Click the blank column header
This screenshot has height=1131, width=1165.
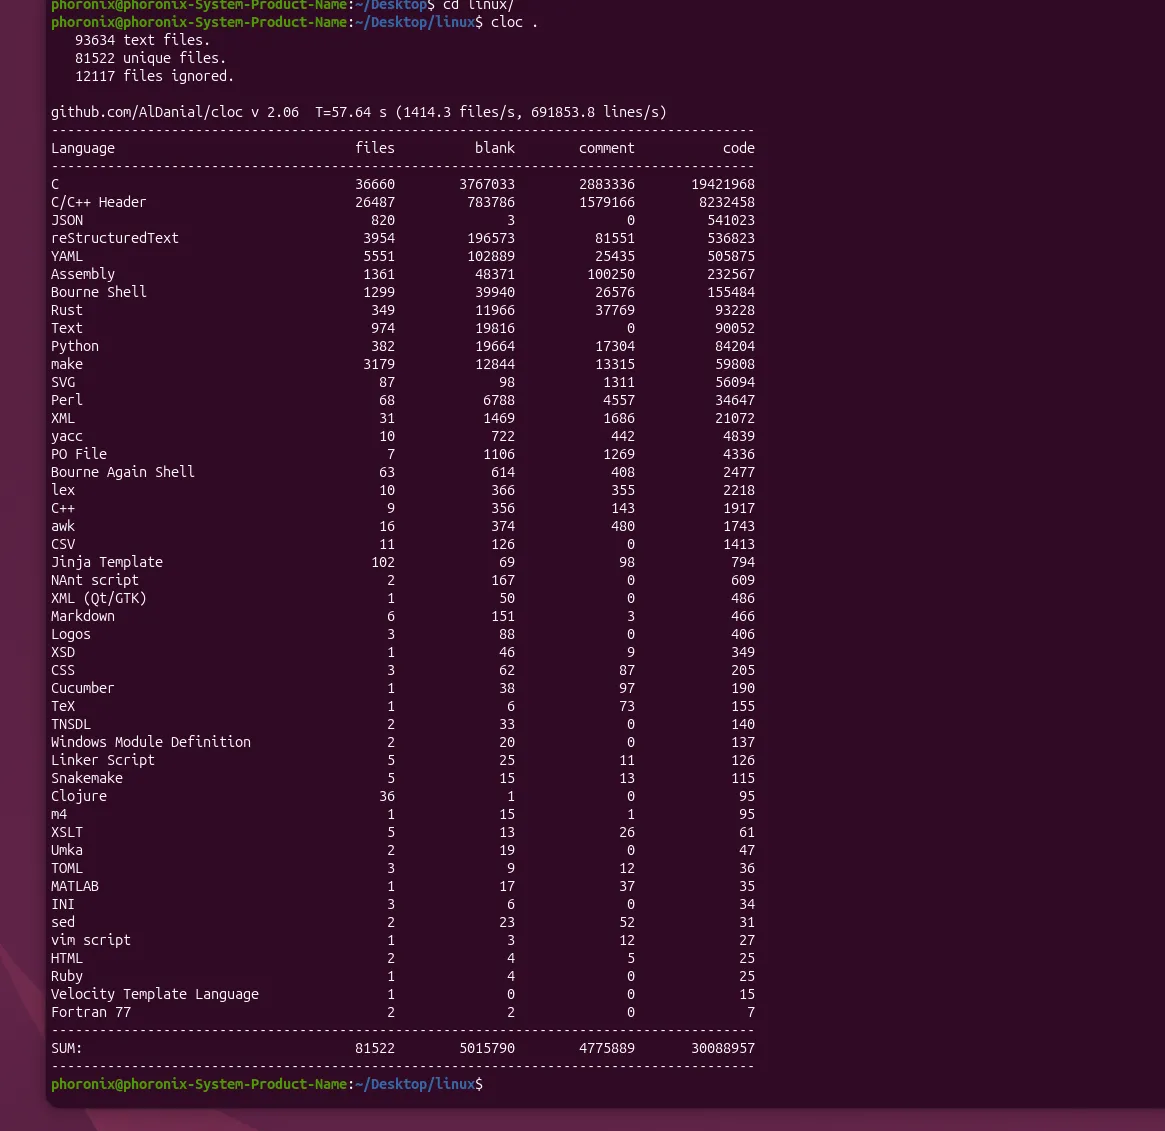495,148
